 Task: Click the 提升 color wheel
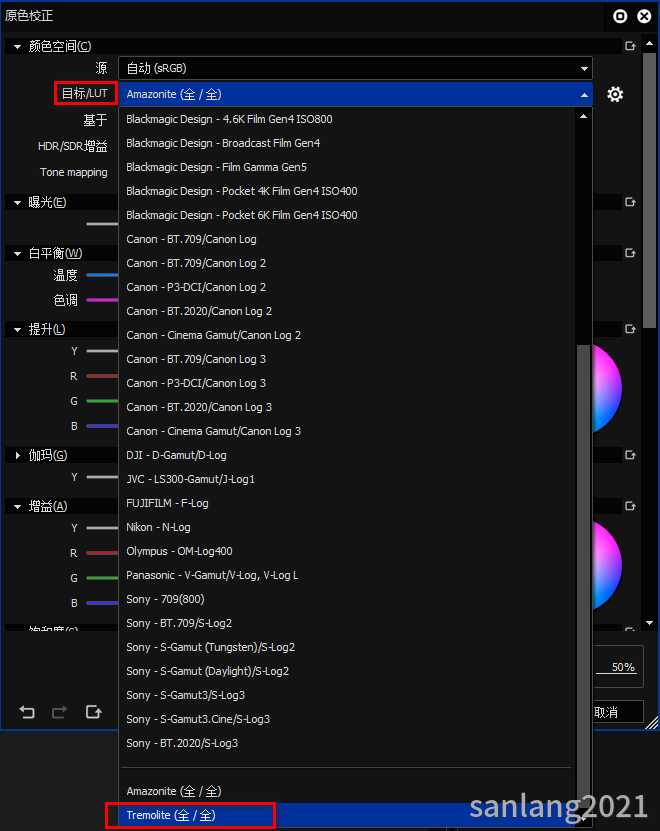[607, 388]
